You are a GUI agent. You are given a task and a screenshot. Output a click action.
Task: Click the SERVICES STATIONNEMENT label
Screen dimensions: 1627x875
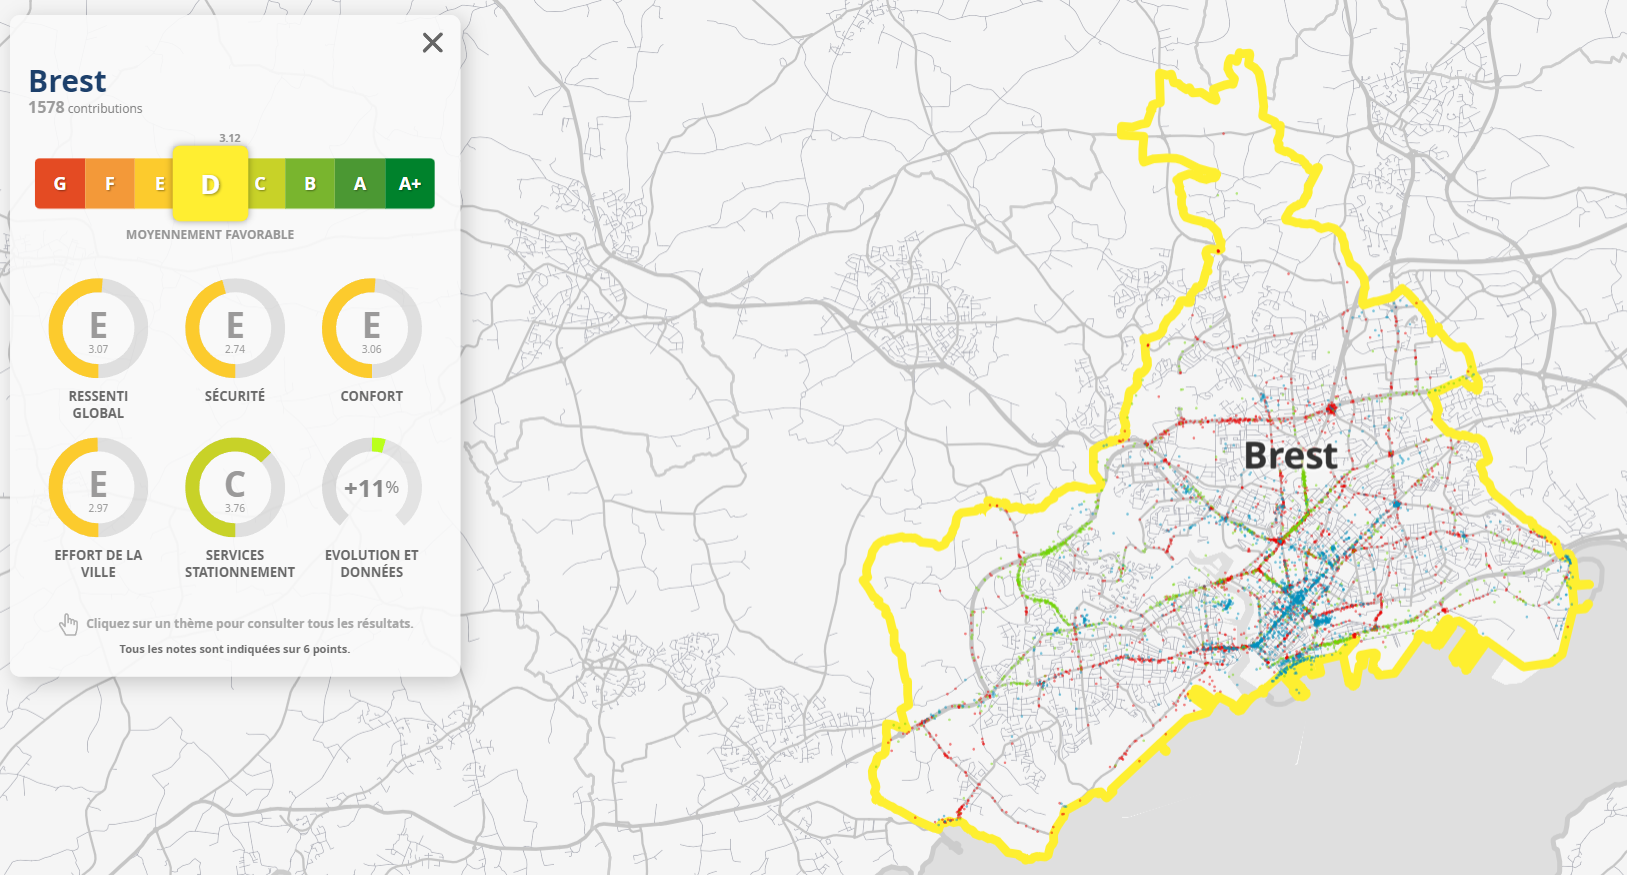[240, 563]
